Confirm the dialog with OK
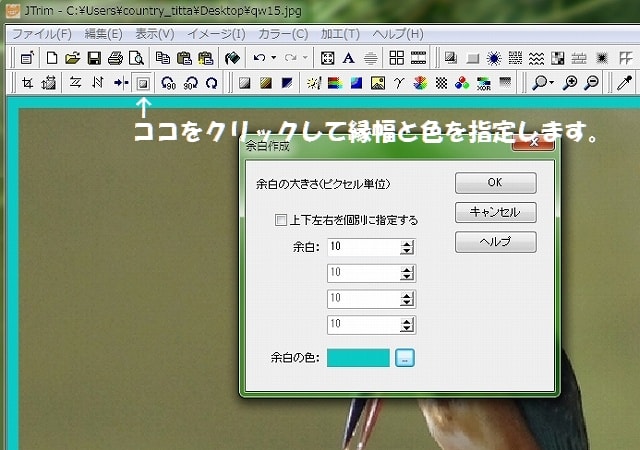This screenshot has width=640, height=450. (496, 183)
